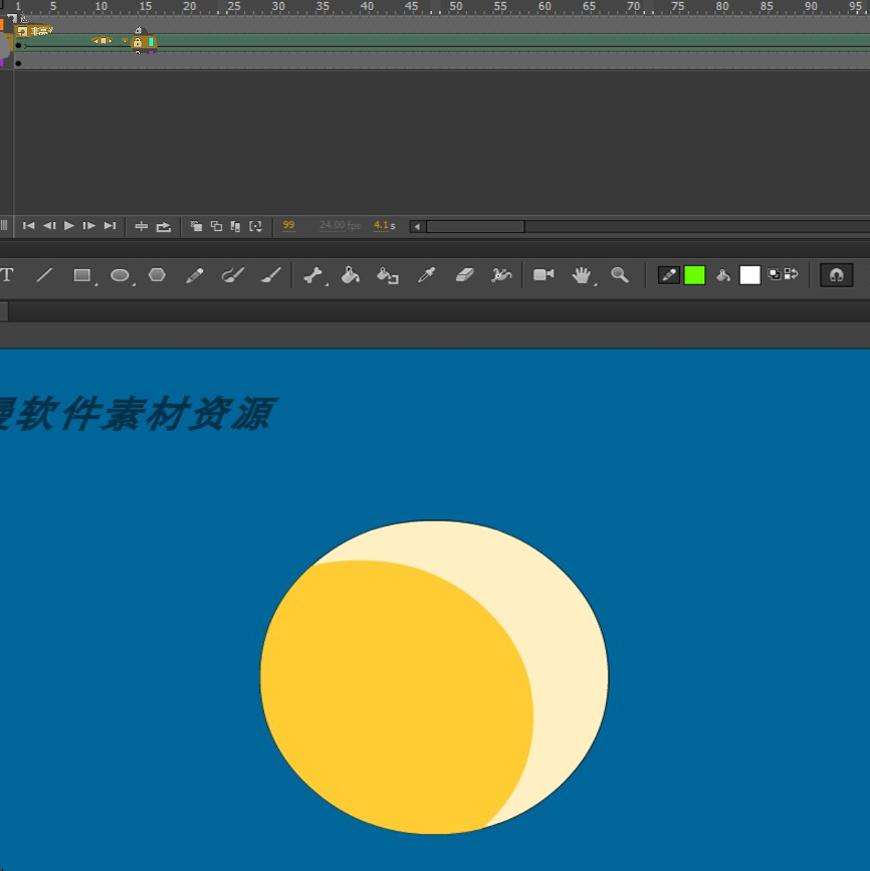Select the Camera tool
This screenshot has height=871, width=870.
coord(544,274)
